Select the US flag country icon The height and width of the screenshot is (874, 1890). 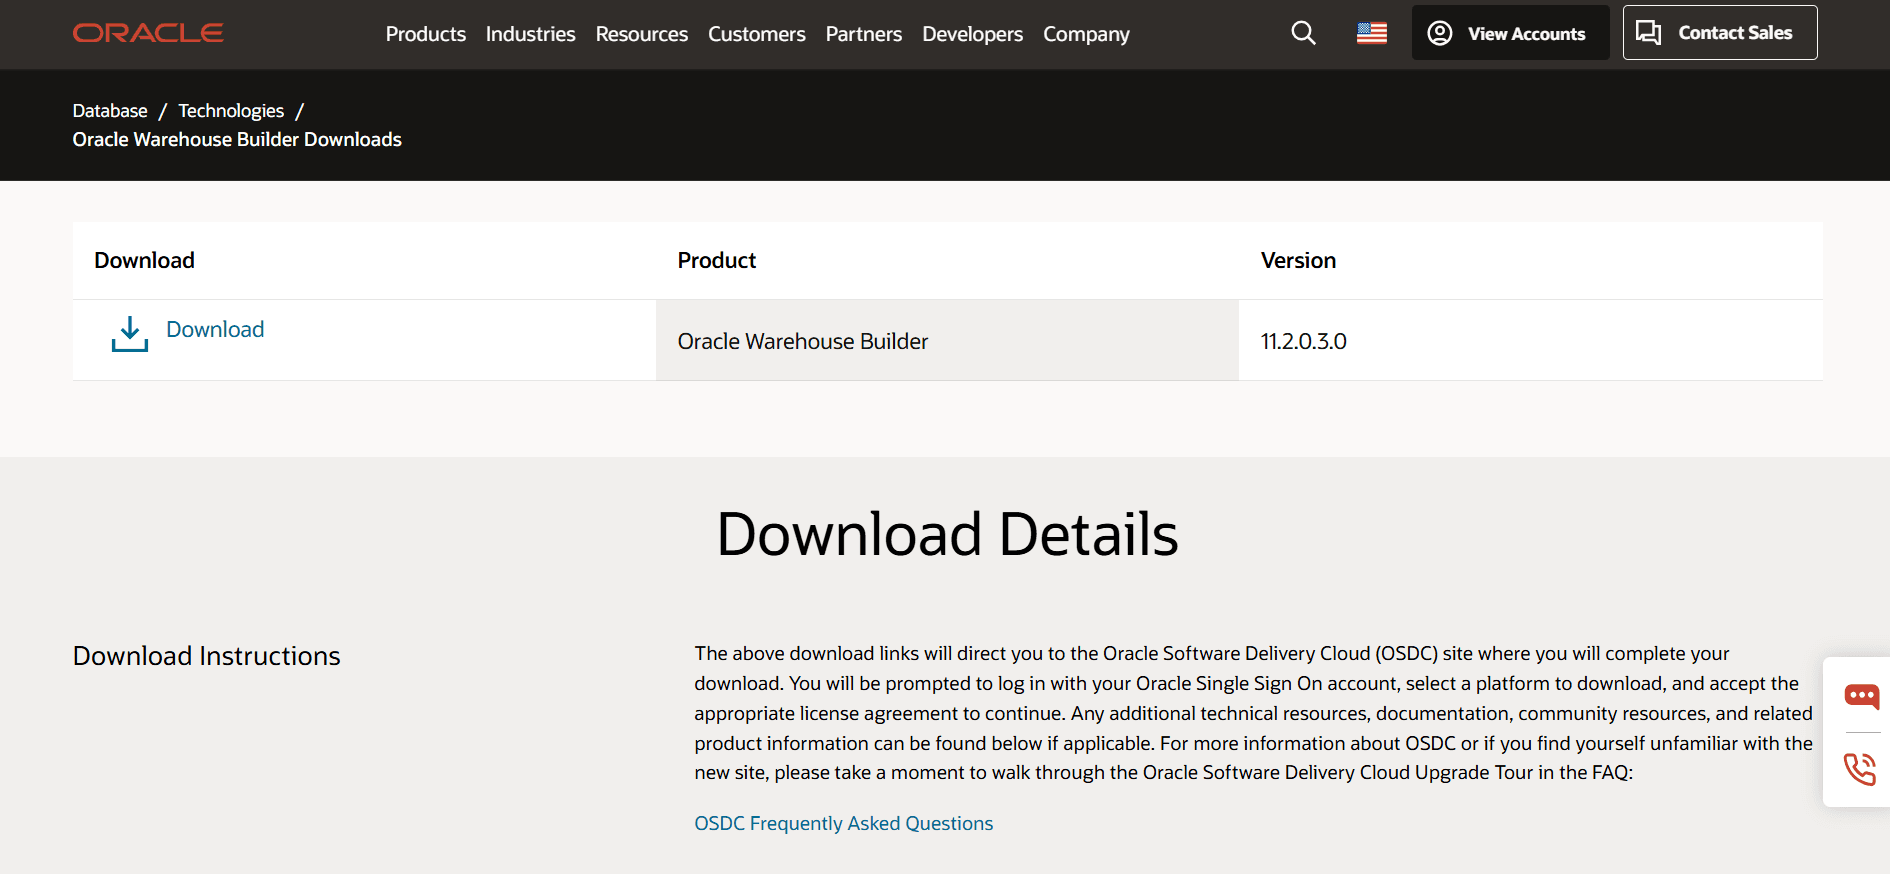pyautogui.click(x=1371, y=33)
